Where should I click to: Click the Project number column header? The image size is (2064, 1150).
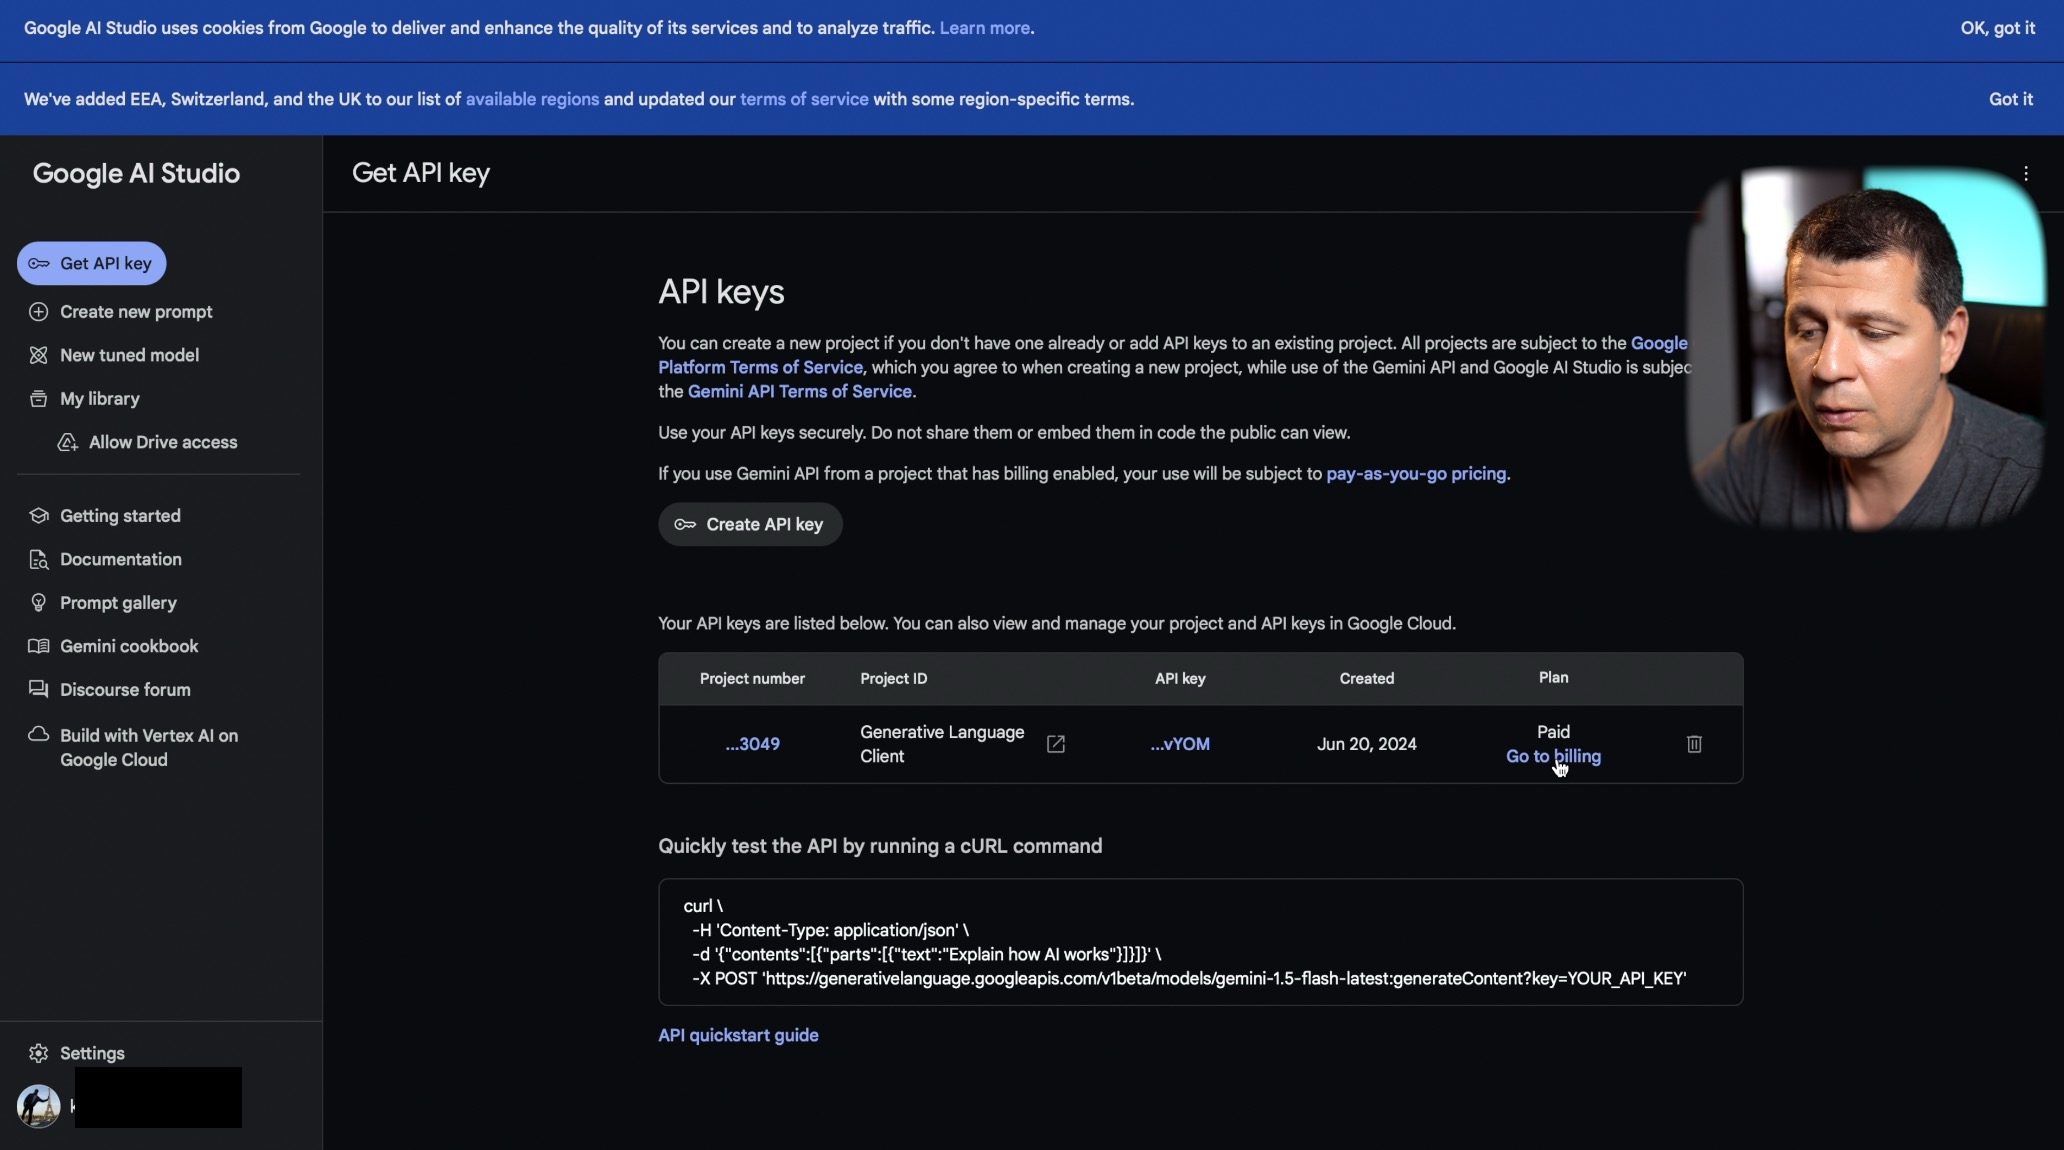[752, 679]
